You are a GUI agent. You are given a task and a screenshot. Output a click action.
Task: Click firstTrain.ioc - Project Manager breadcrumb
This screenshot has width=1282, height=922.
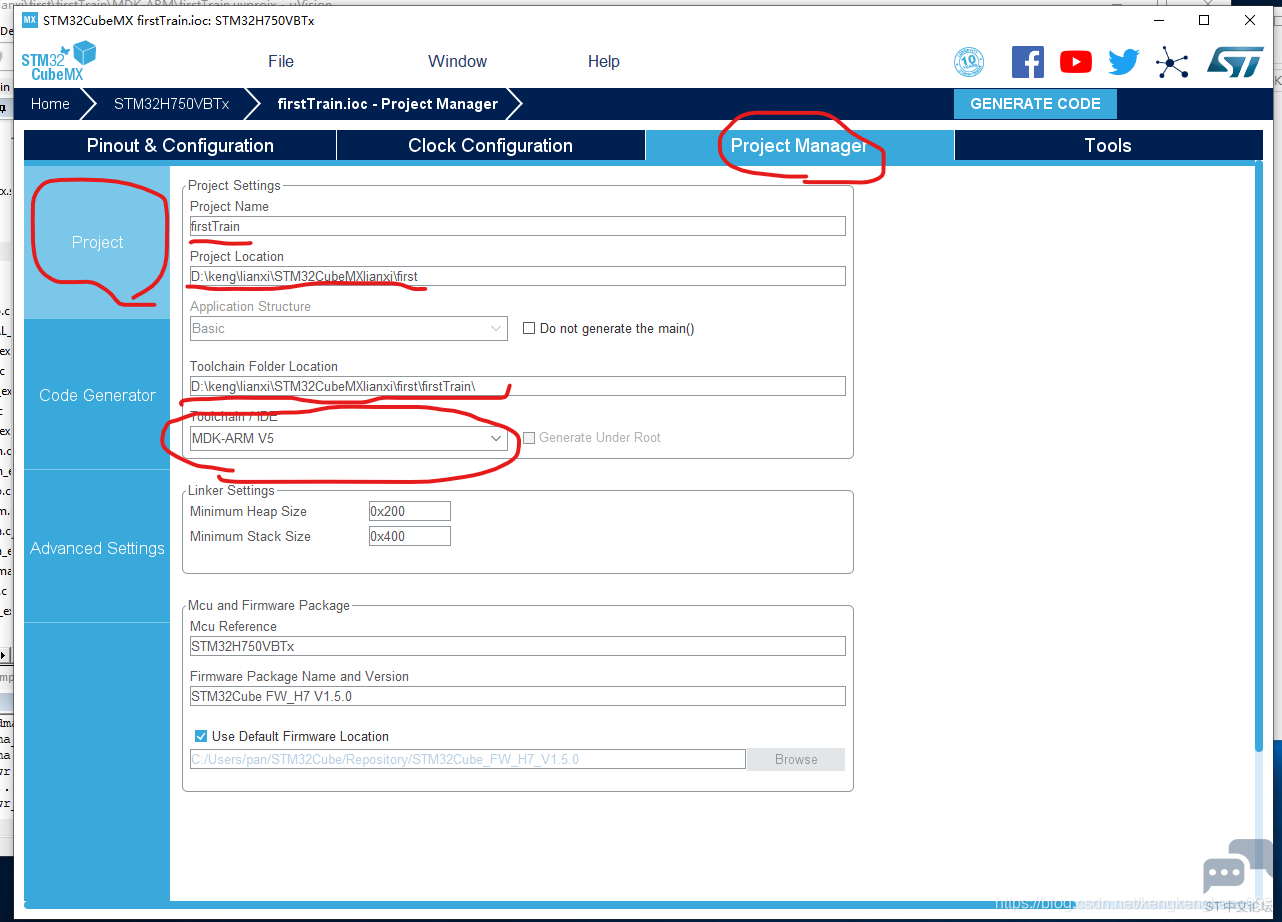(387, 104)
